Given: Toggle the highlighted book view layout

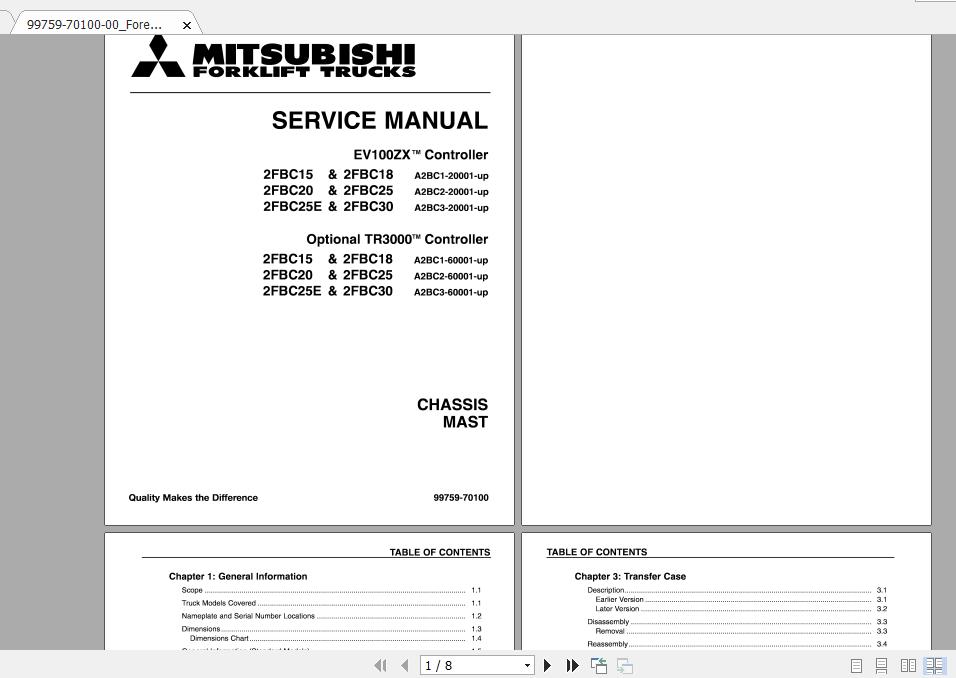Looking at the screenshot, I should point(934,665).
